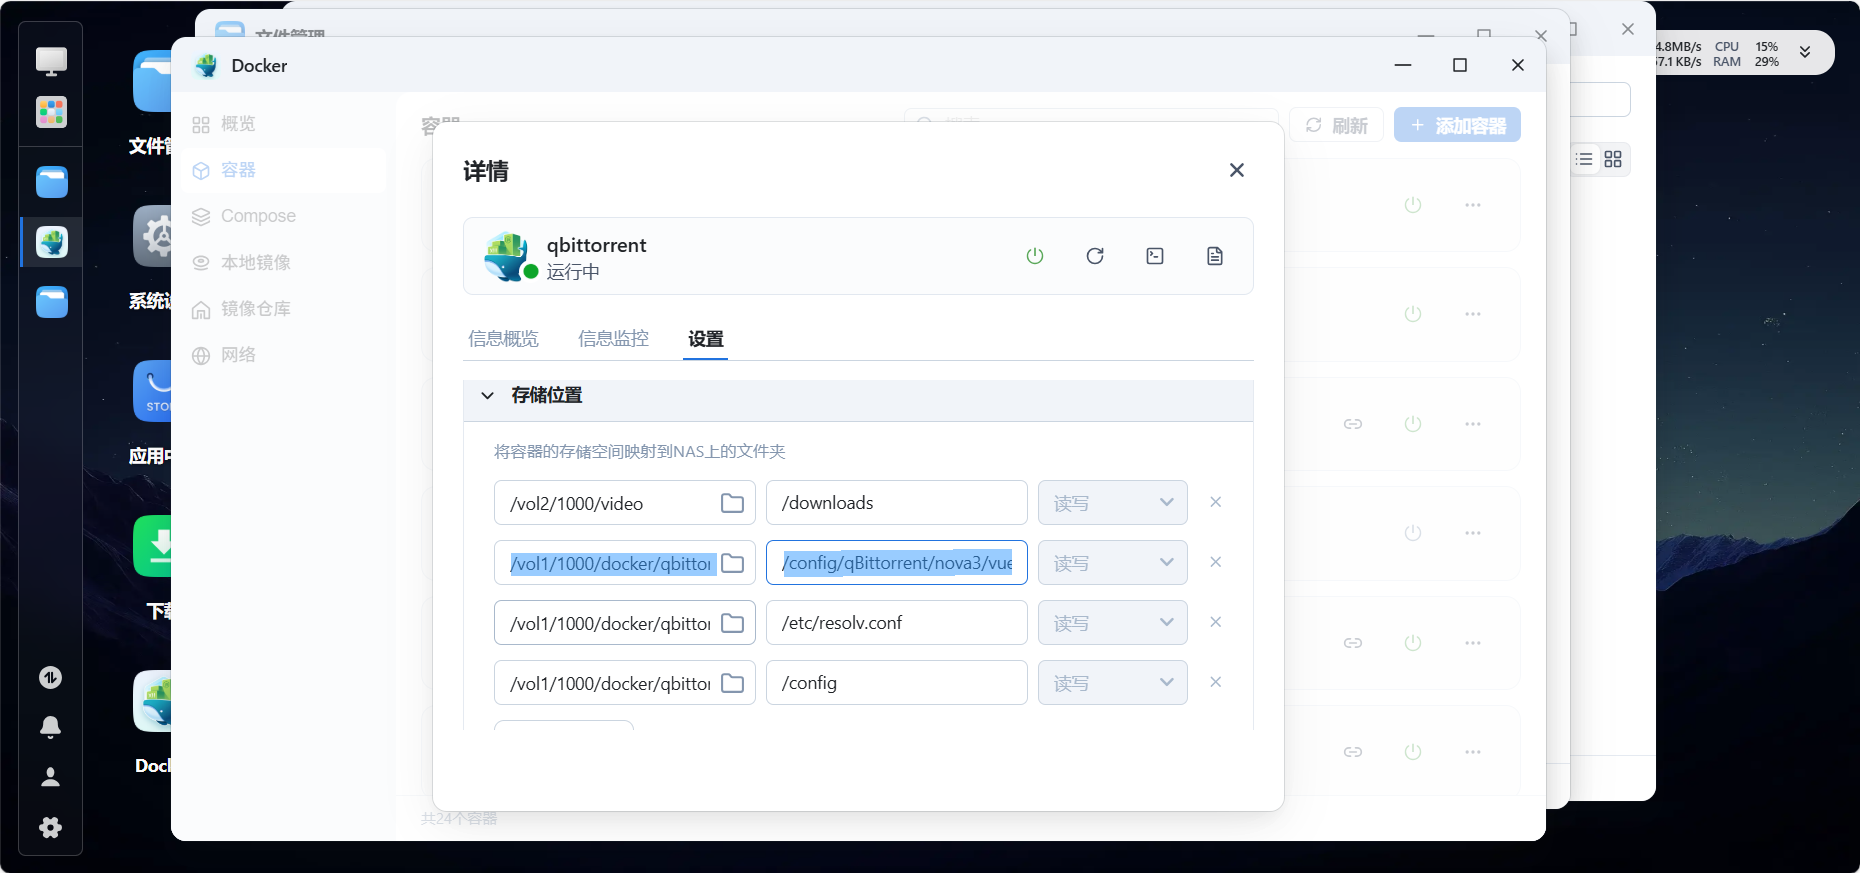Open the user account icon in the dock

click(50, 777)
